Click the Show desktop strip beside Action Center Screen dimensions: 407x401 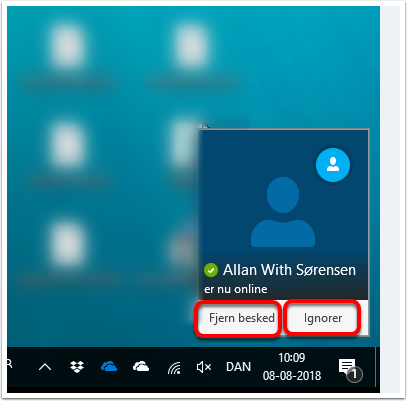[376, 367]
